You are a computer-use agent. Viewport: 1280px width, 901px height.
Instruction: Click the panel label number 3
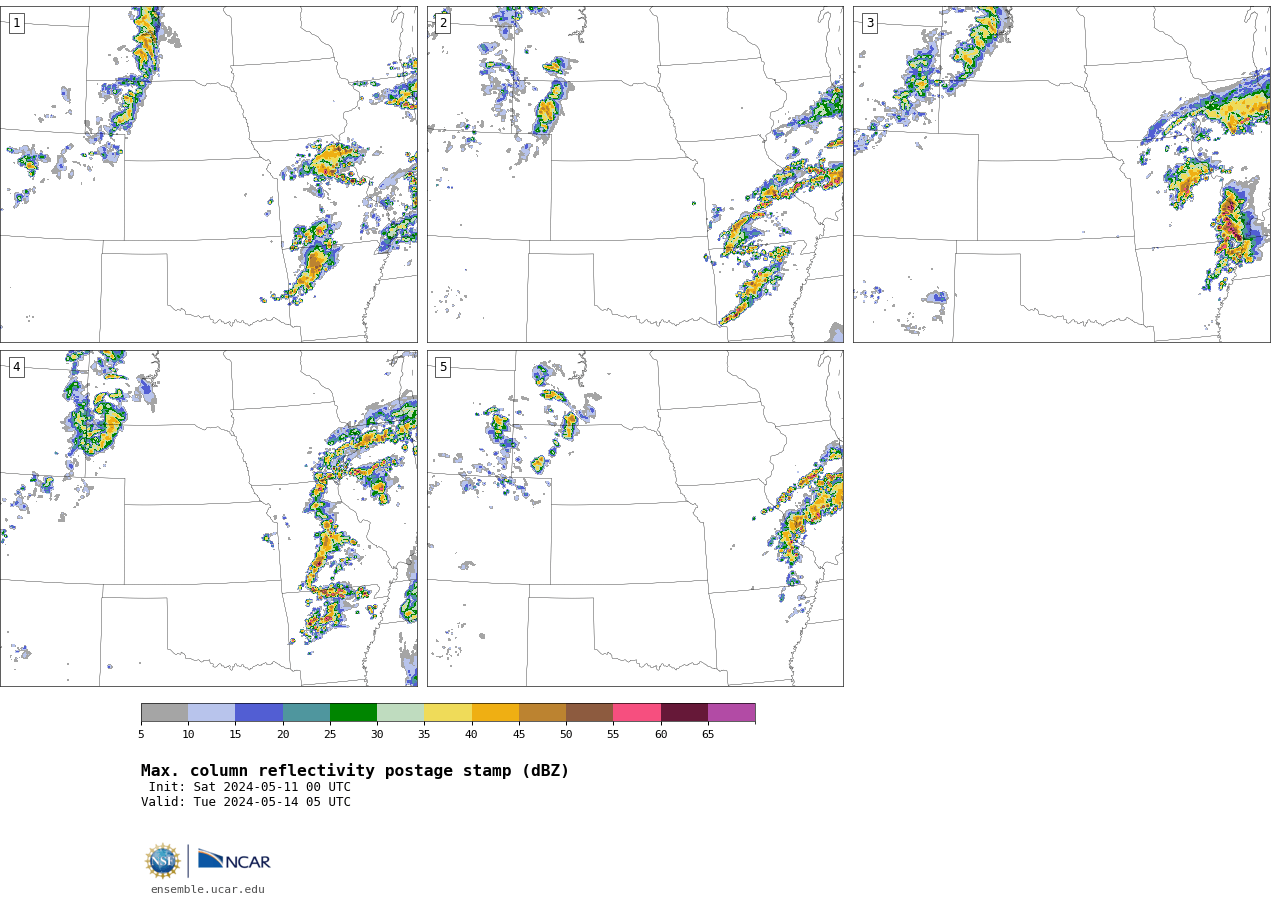pyautogui.click(x=870, y=23)
